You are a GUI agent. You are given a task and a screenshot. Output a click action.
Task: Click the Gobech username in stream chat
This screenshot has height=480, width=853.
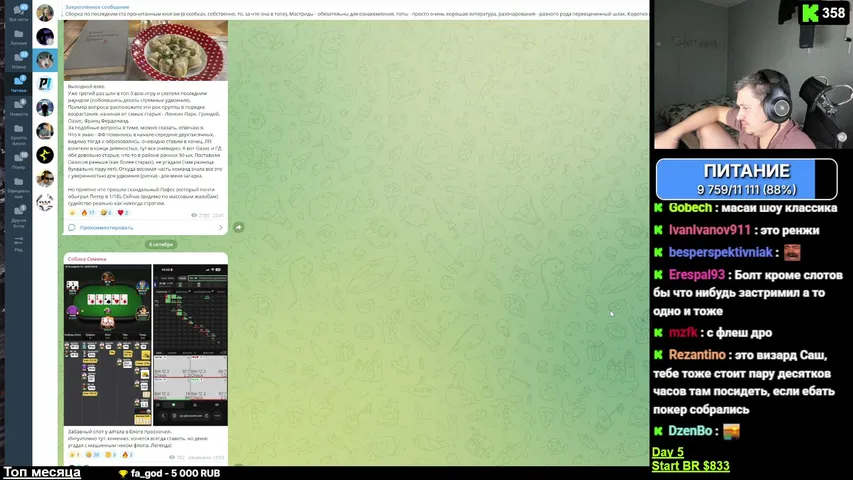pyautogui.click(x=690, y=208)
